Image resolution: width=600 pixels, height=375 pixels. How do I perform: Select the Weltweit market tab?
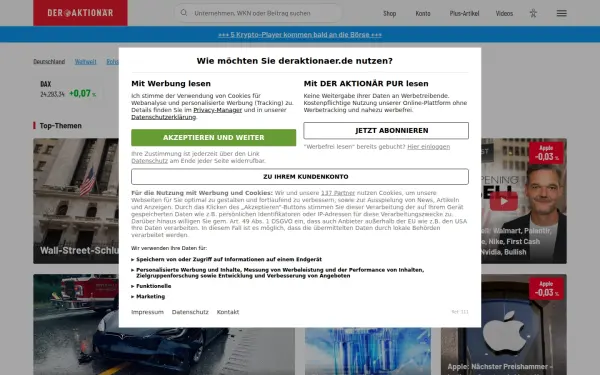point(85,62)
